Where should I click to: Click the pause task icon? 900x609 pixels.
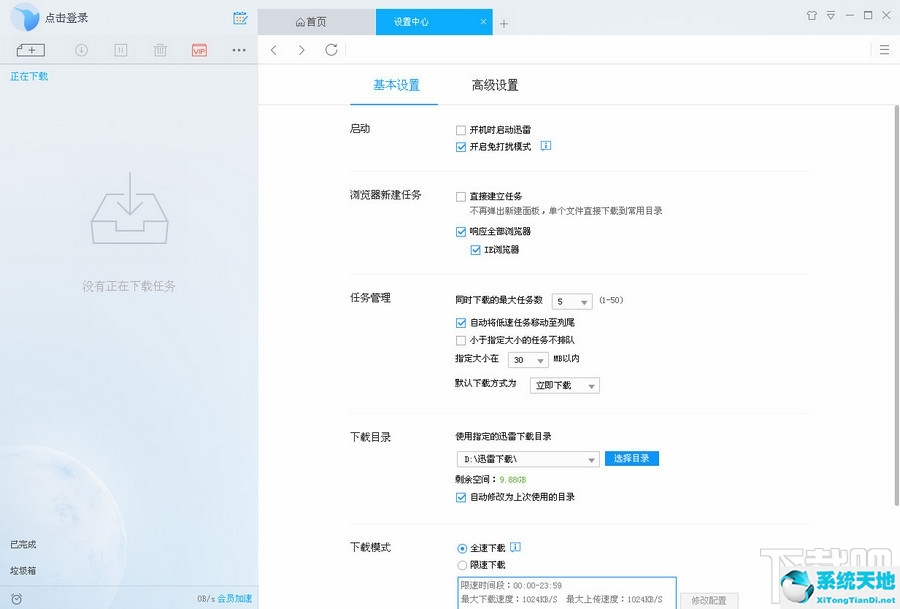tap(121, 51)
